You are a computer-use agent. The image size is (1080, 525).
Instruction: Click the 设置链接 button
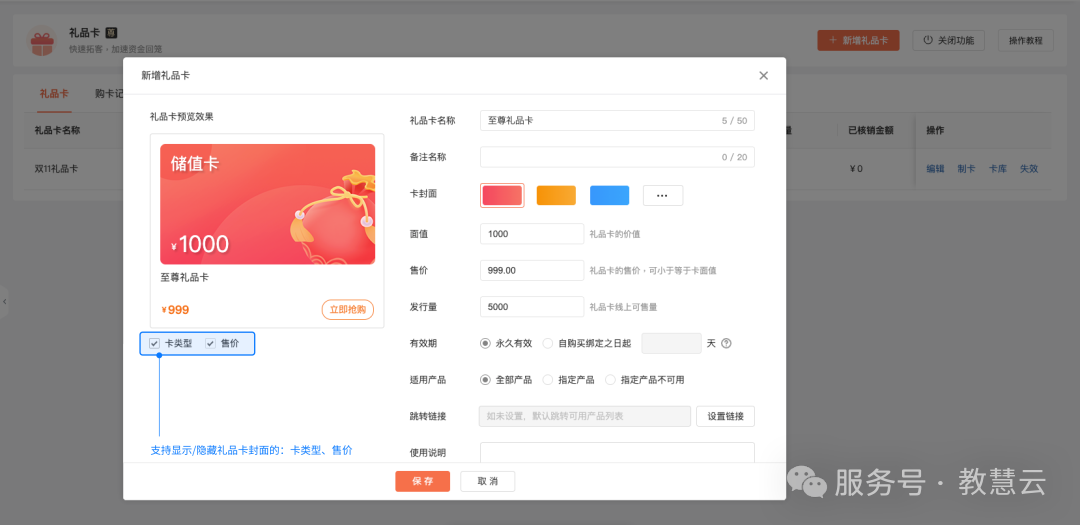tap(725, 416)
